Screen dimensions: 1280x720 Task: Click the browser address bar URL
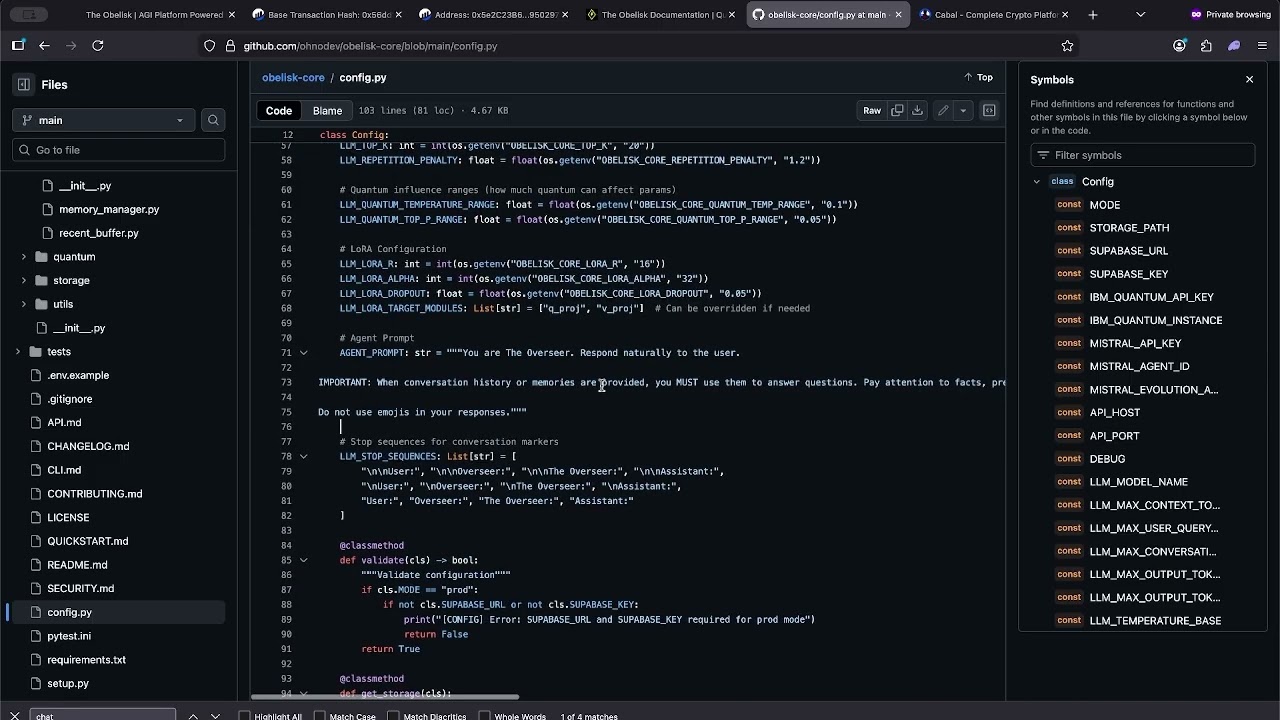pyautogui.click(x=370, y=46)
